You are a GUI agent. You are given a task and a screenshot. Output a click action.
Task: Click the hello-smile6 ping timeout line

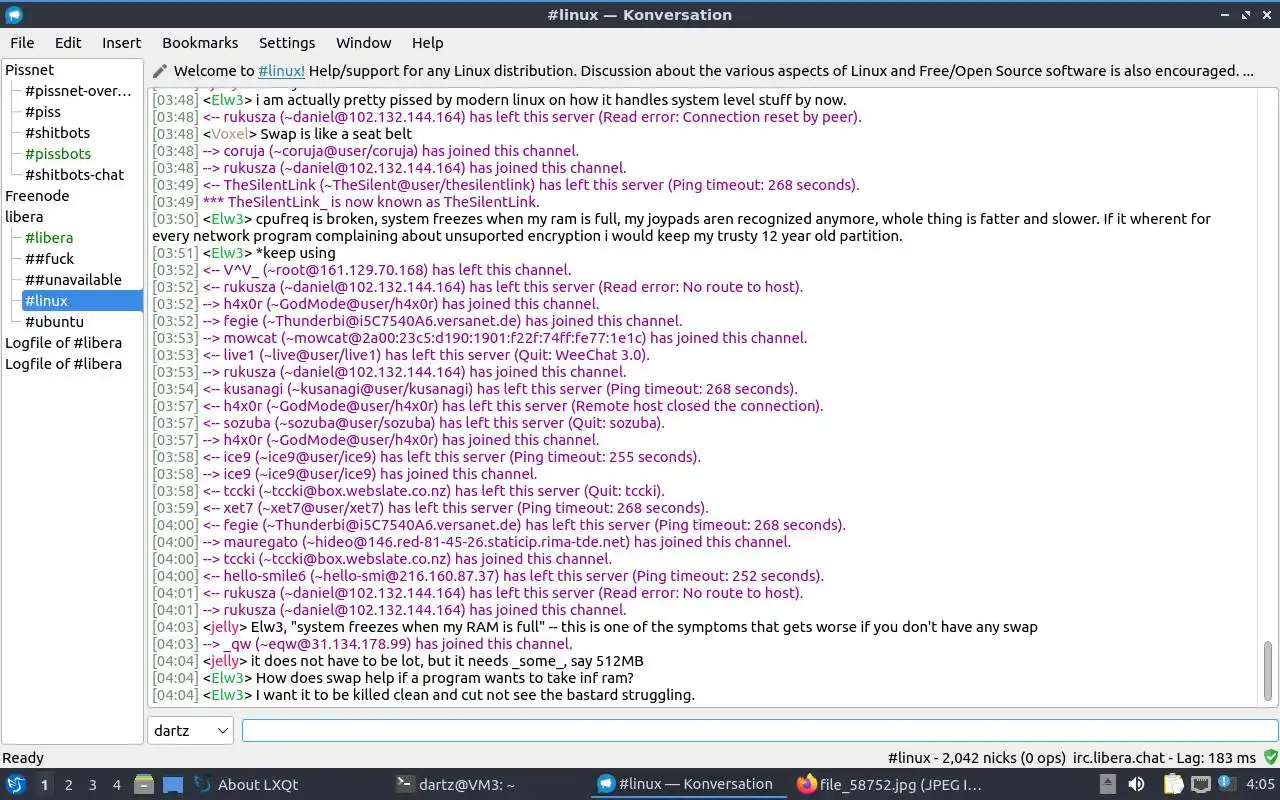[x=488, y=576]
